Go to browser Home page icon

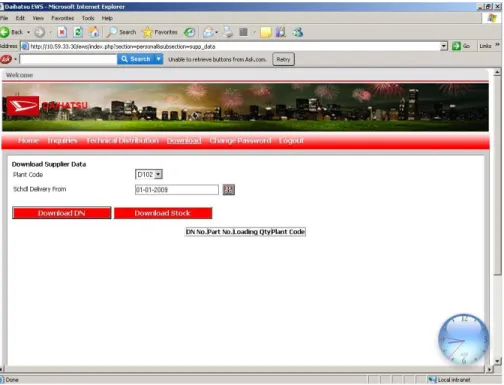tap(94, 32)
